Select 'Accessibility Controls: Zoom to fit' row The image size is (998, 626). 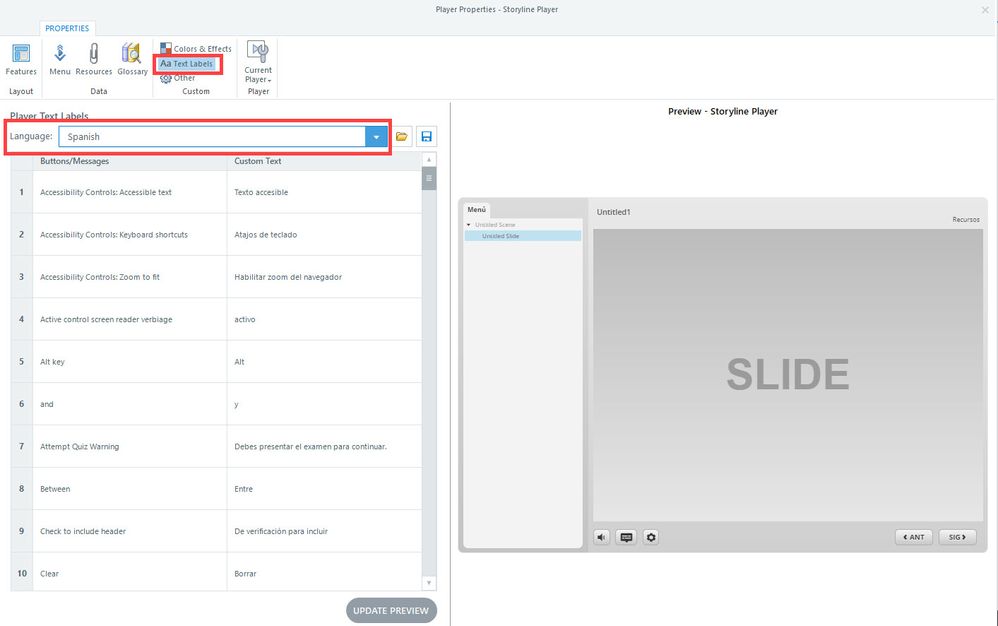[130, 277]
